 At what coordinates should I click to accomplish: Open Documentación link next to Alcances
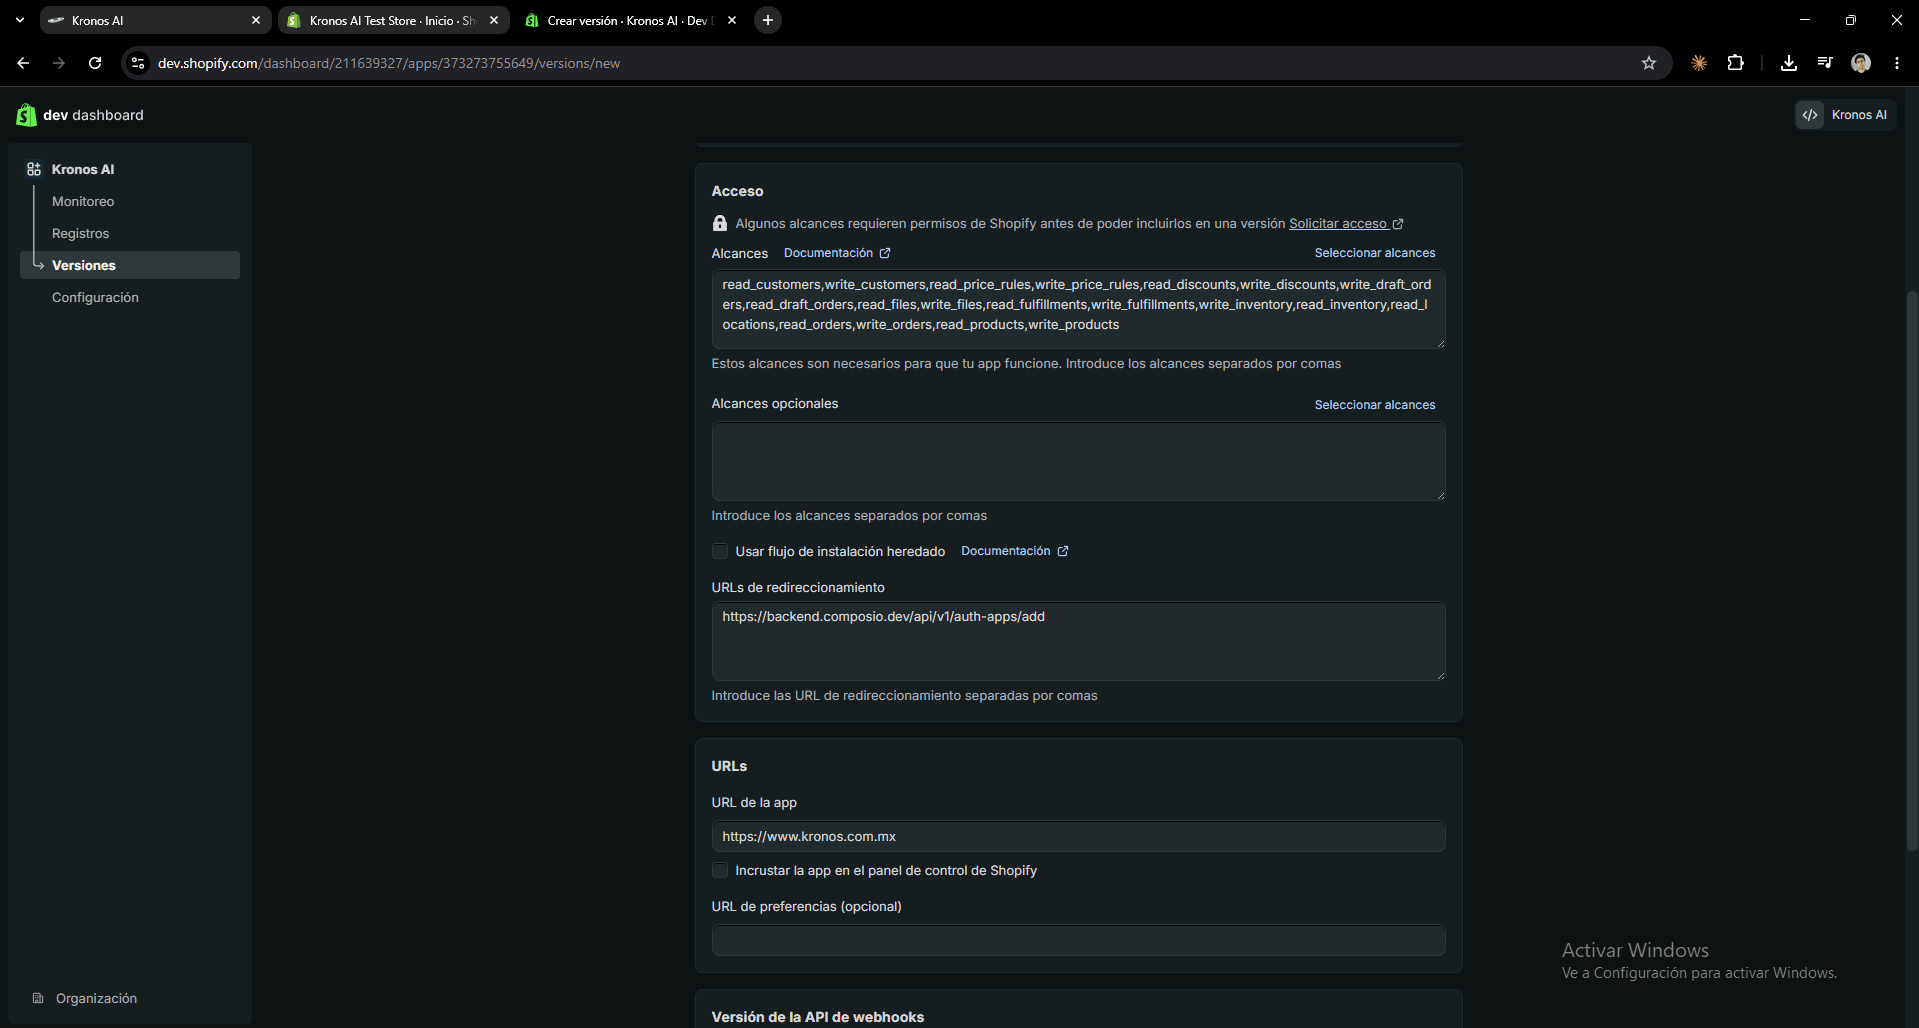point(837,253)
